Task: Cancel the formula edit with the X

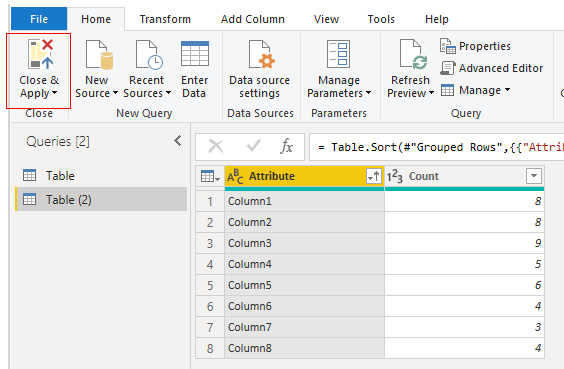Action: pos(216,146)
